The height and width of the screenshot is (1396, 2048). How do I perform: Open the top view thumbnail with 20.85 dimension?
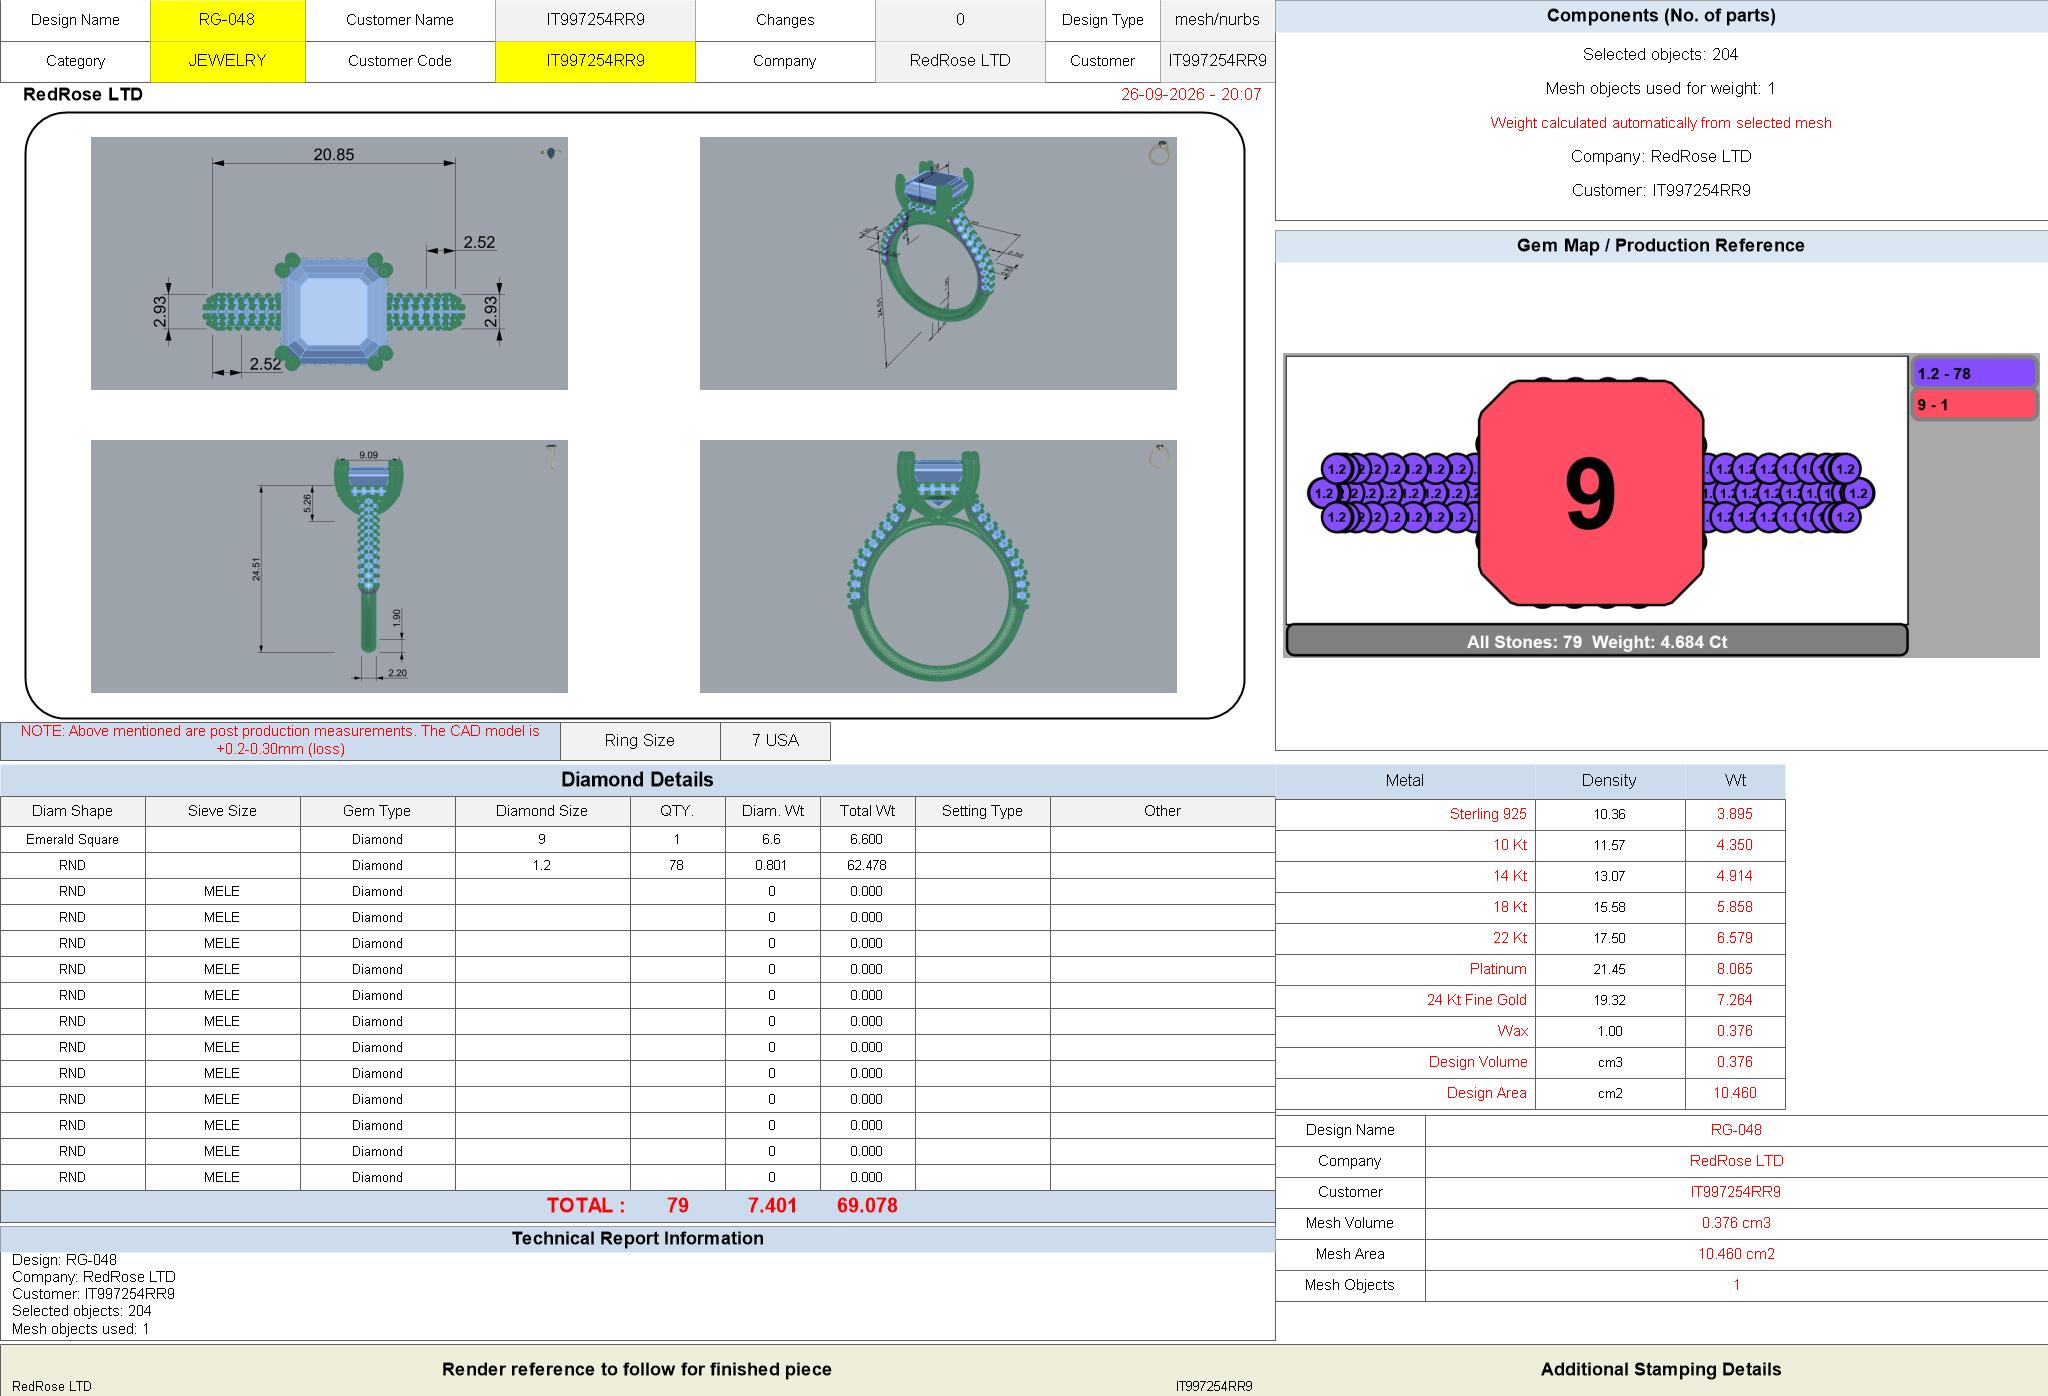point(329,263)
